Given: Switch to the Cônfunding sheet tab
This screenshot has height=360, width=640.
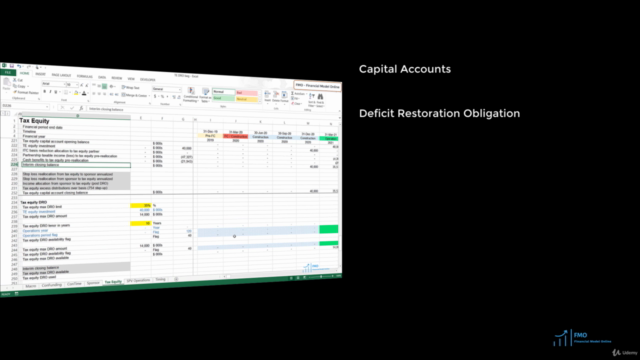Looking at the screenshot, I should (x=52, y=285).
